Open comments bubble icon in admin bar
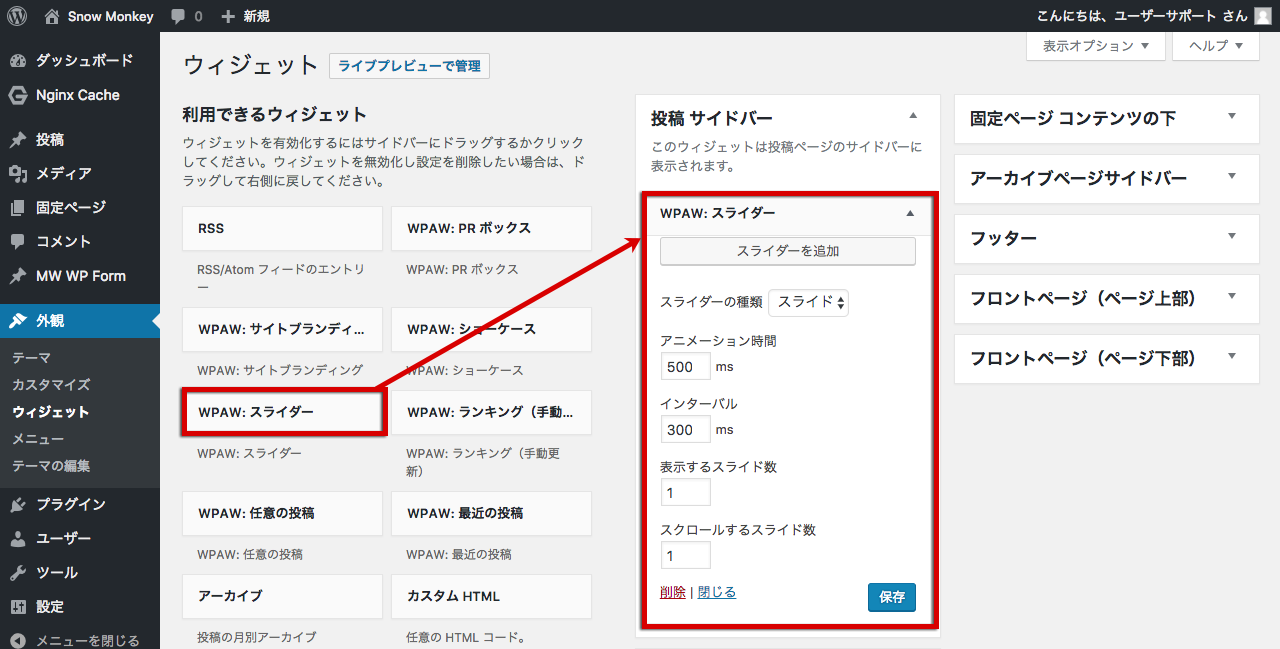The height and width of the screenshot is (649, 1280). click(178, 17)
